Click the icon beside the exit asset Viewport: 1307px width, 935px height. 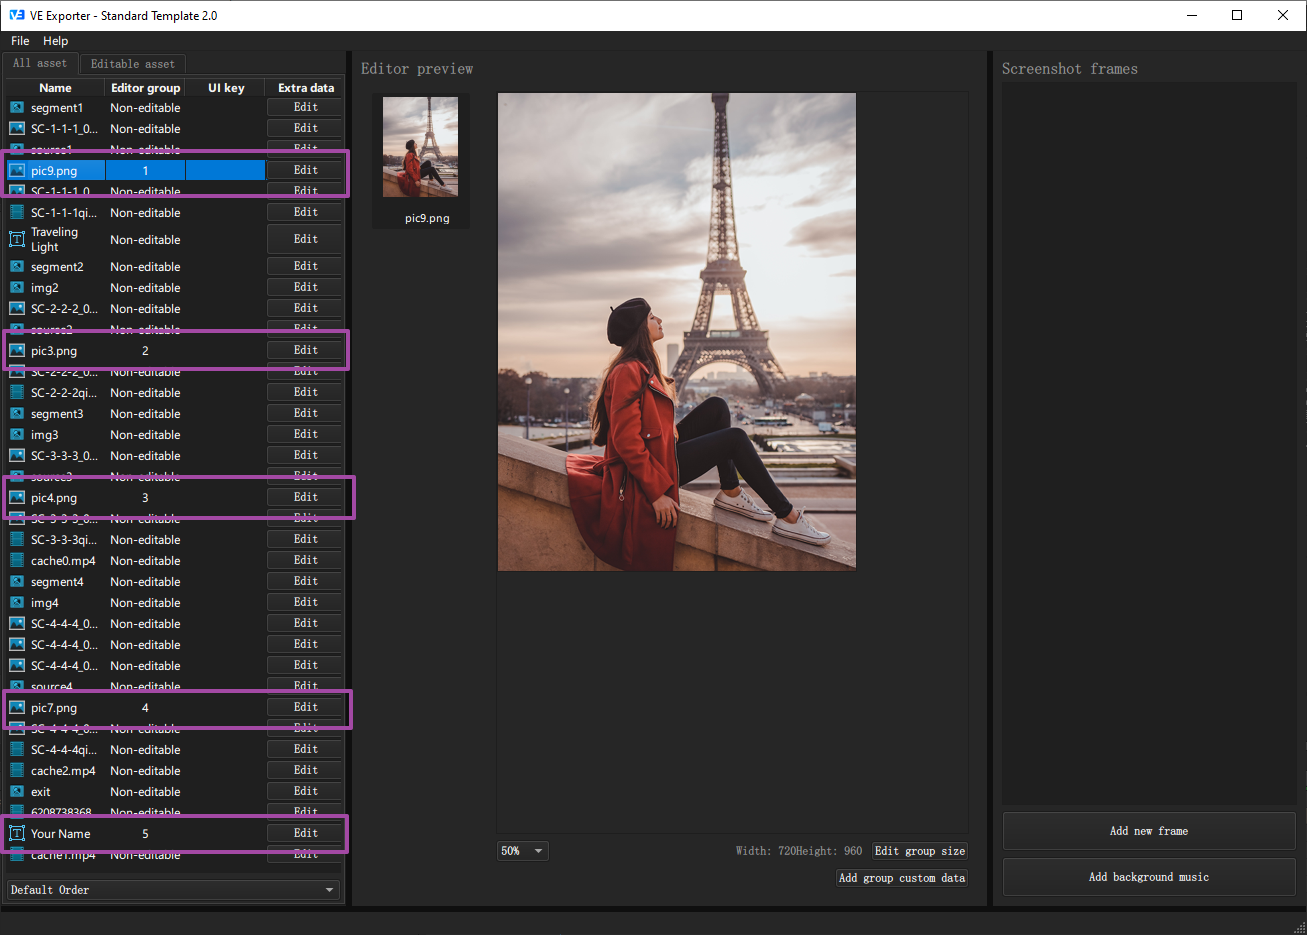click(17, 792)
